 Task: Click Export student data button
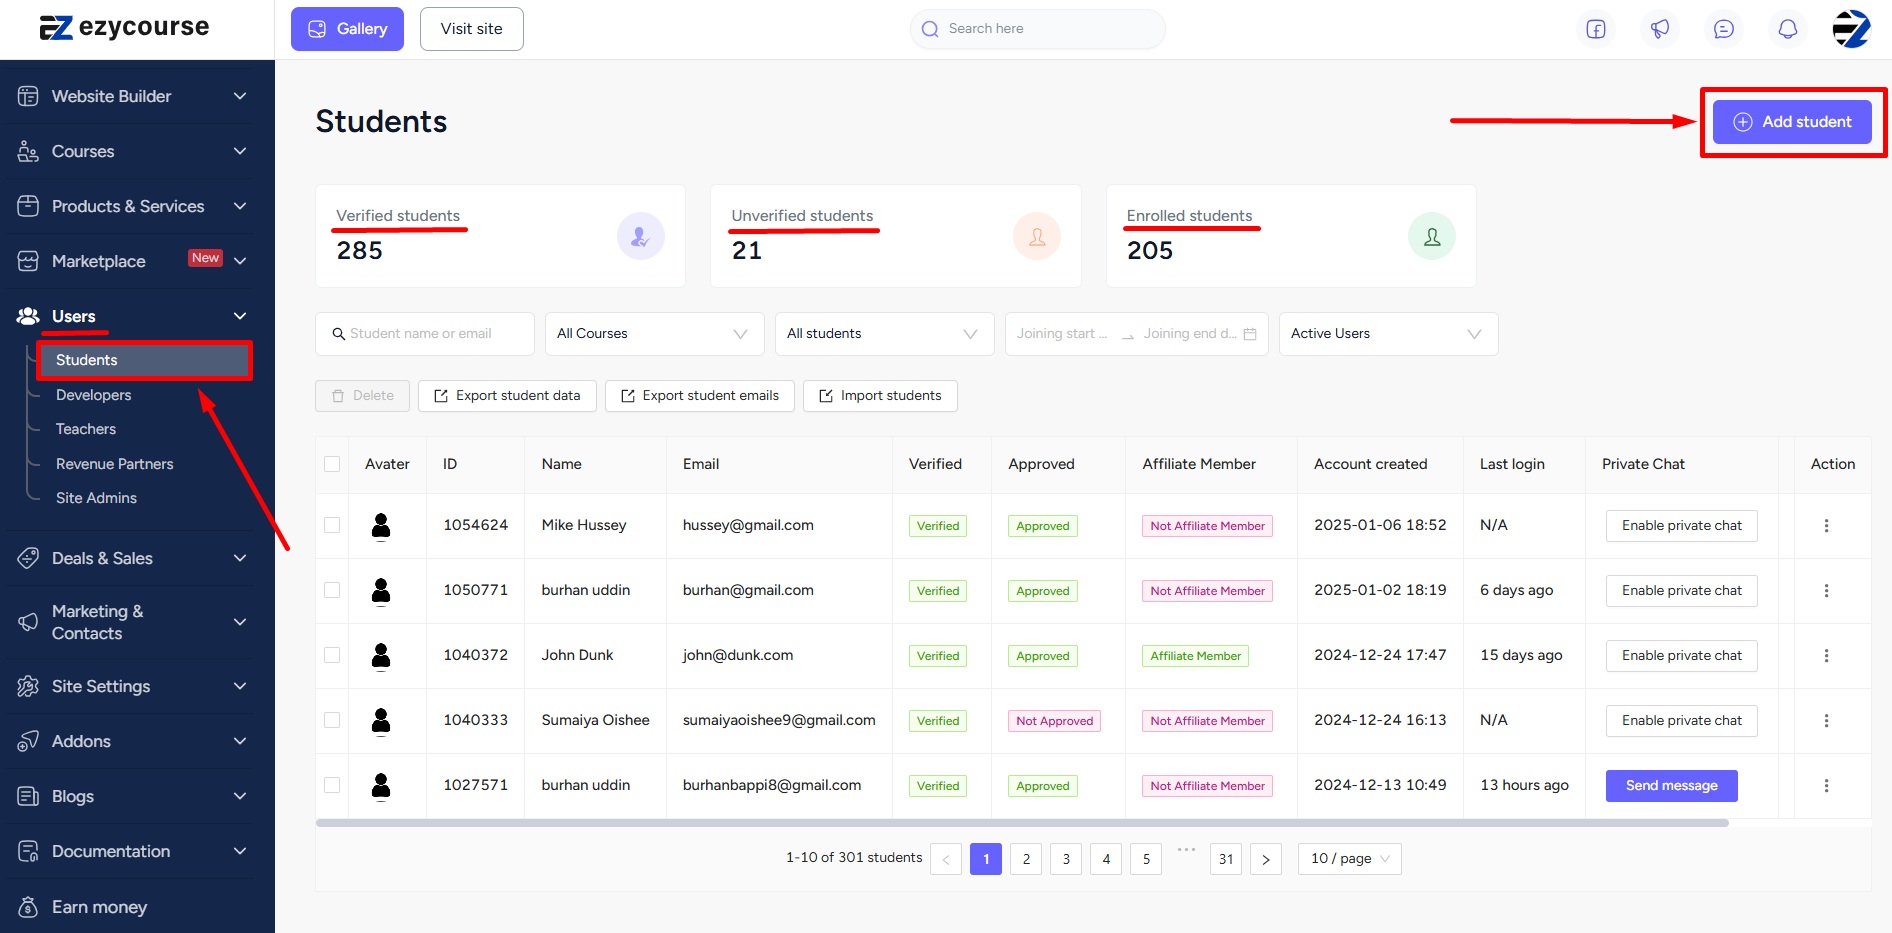pos(507,396)
